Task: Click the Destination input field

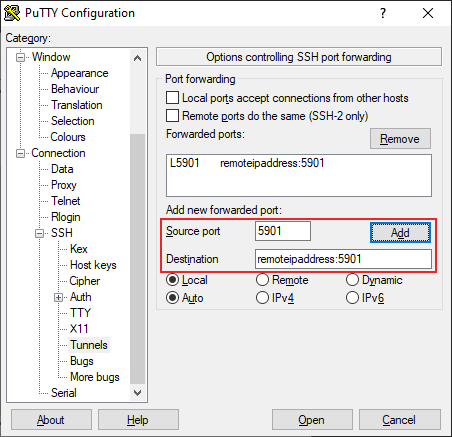Action: 343,259
